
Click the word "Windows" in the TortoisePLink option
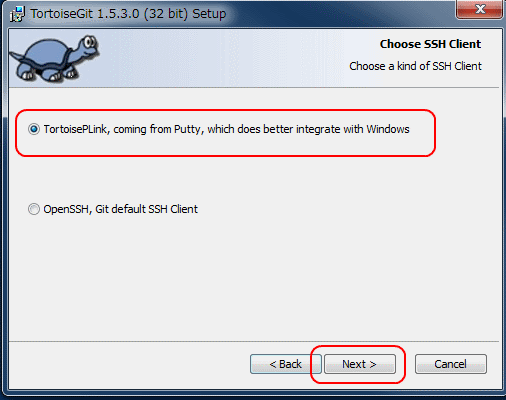388,129
